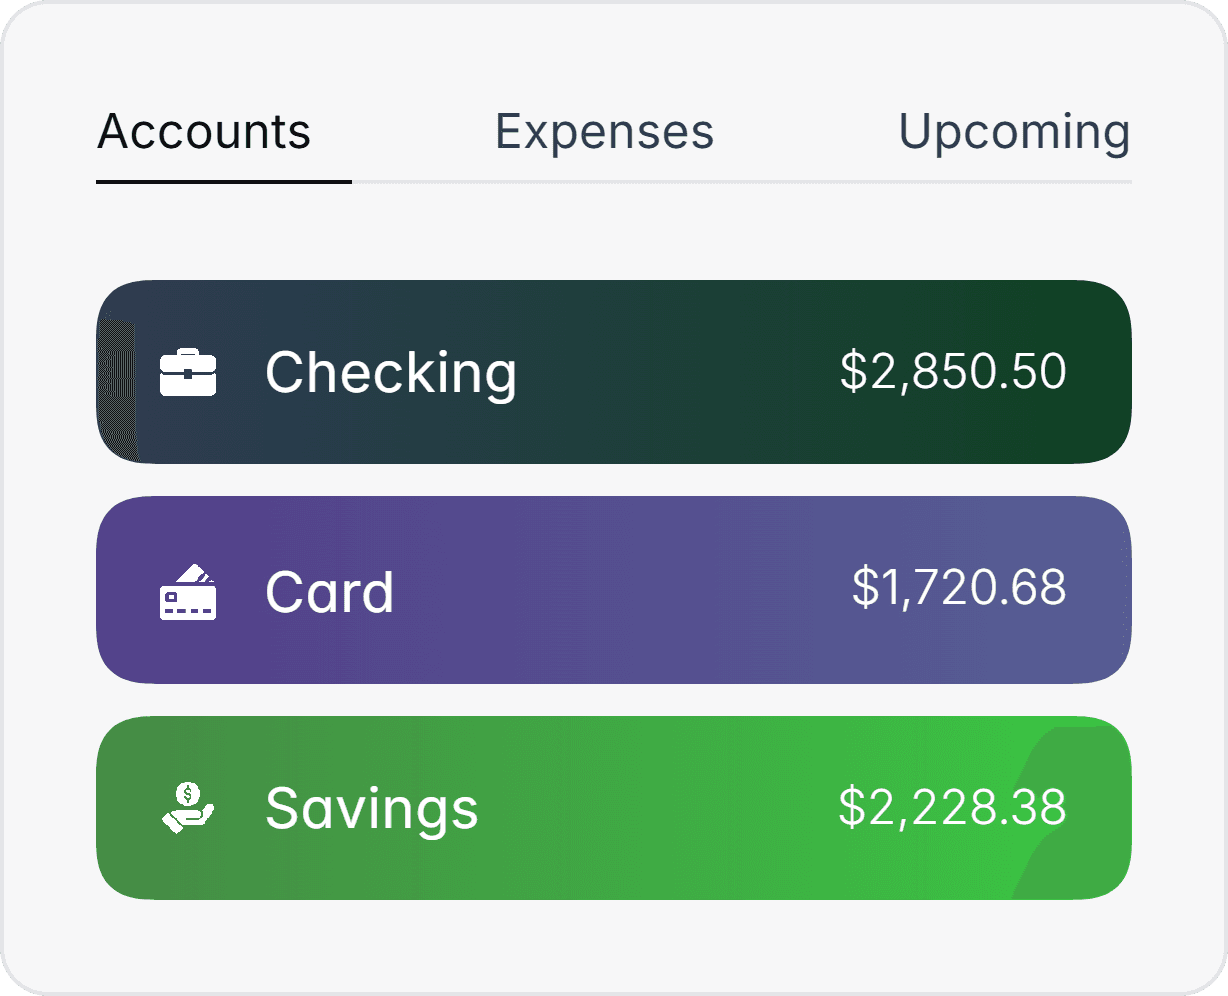Select the Accounts tab
The height and width of the screenshot is (996, 1228).
pos(203,131)
